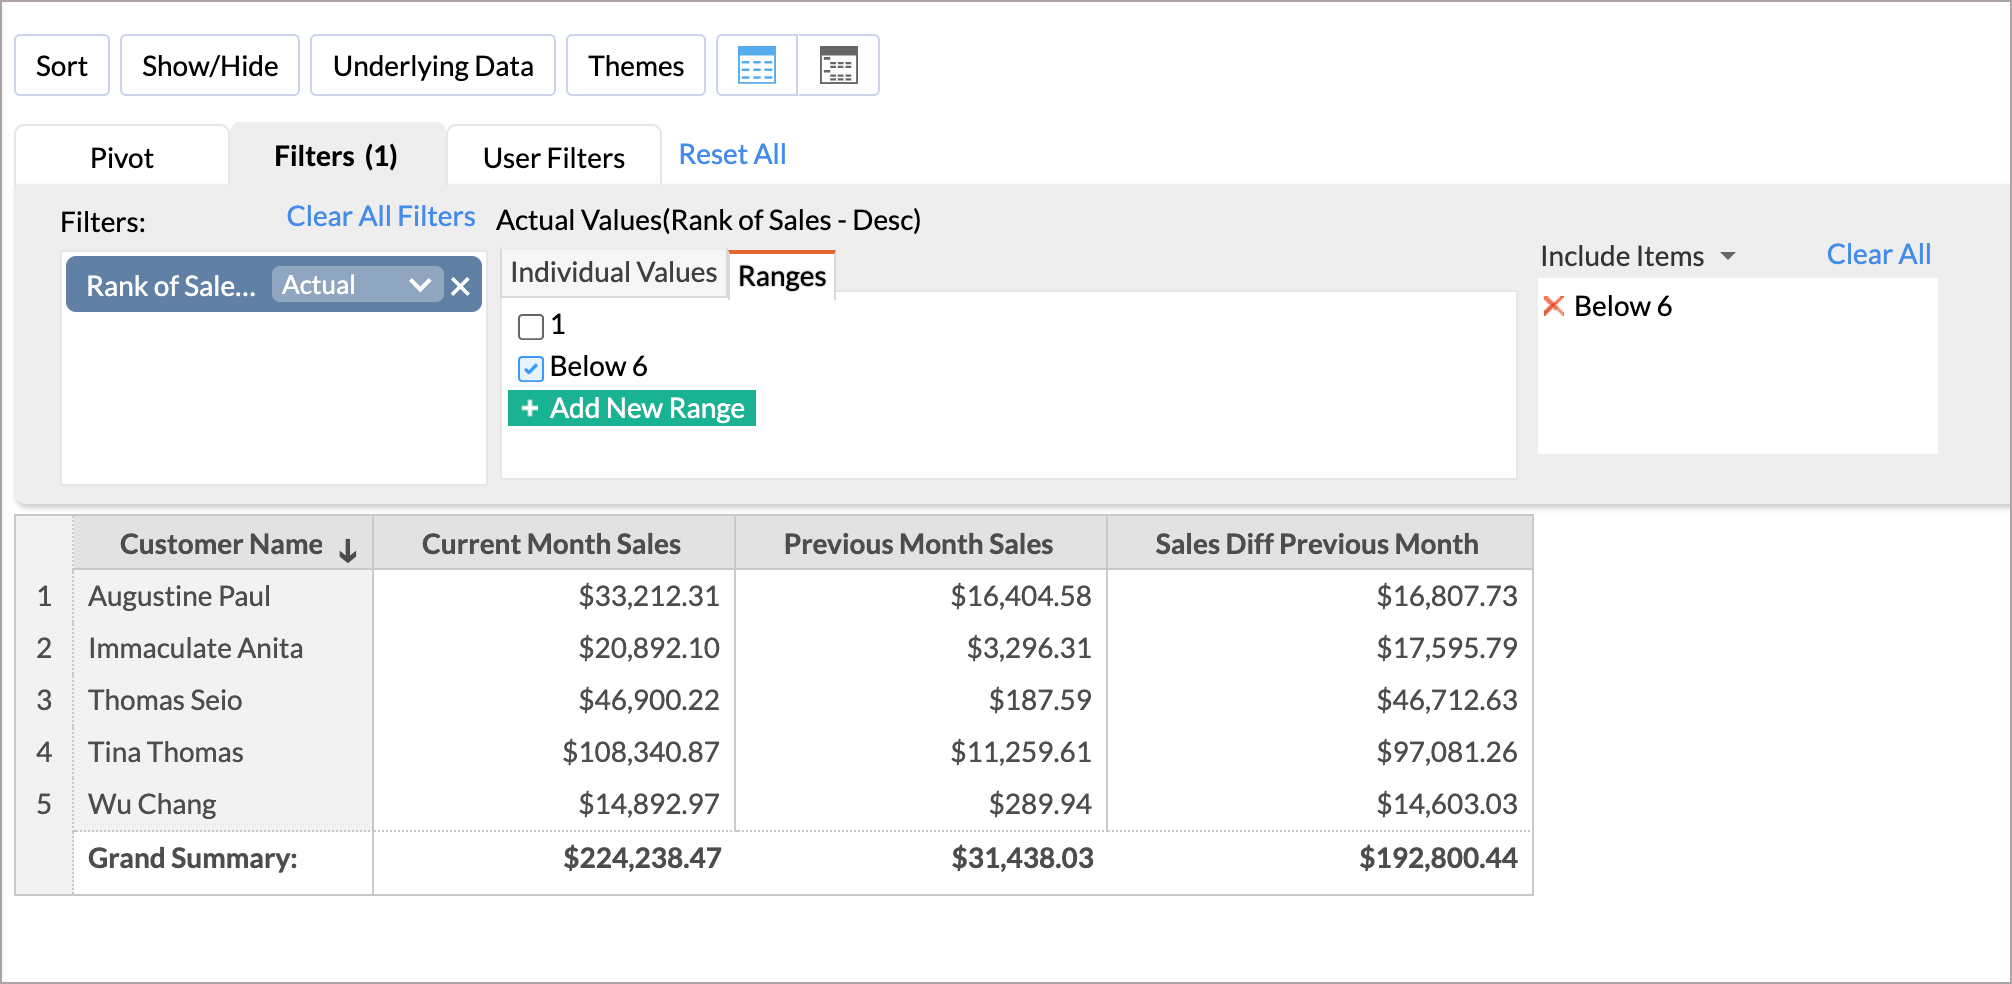Click the Sort button
This screenshot has width=2012, height=984.
pyautogui.click(x=62, y=66)
